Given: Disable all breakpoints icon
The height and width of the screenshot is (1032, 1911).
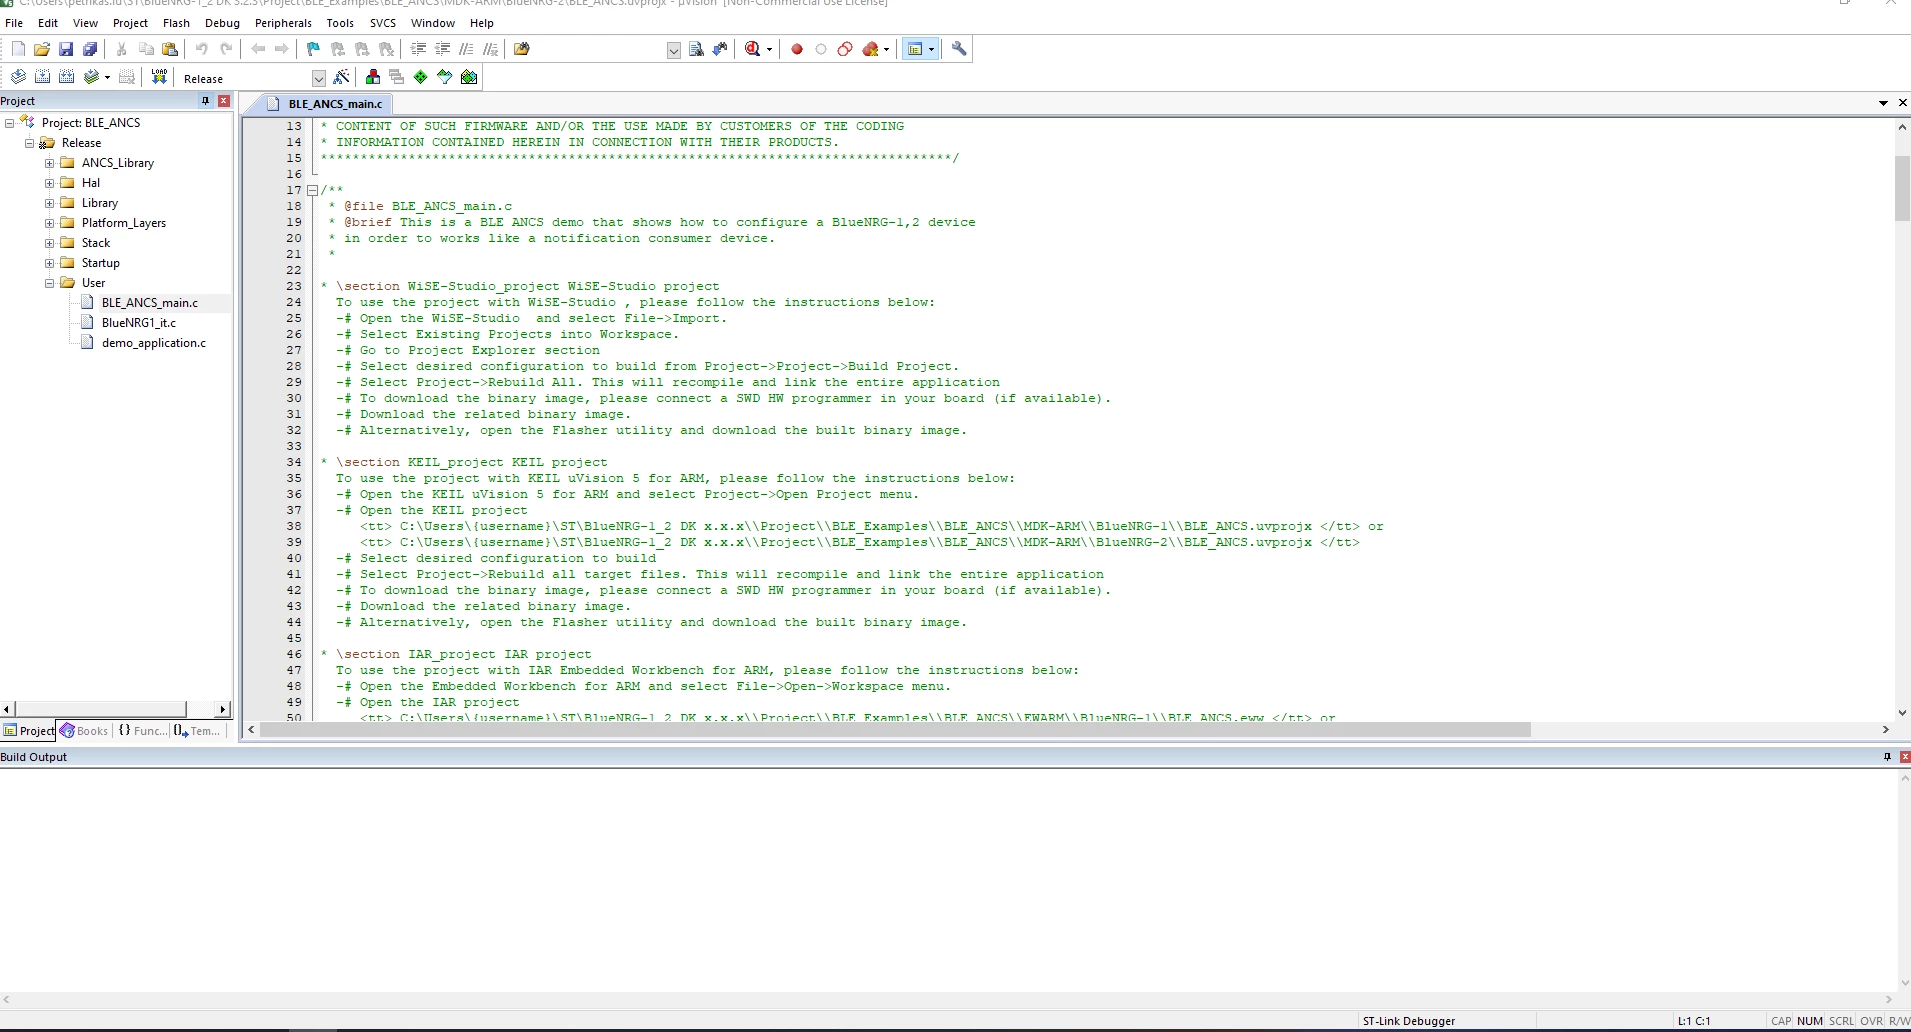Looking at the screenshot, I should [x=845, y=49].
